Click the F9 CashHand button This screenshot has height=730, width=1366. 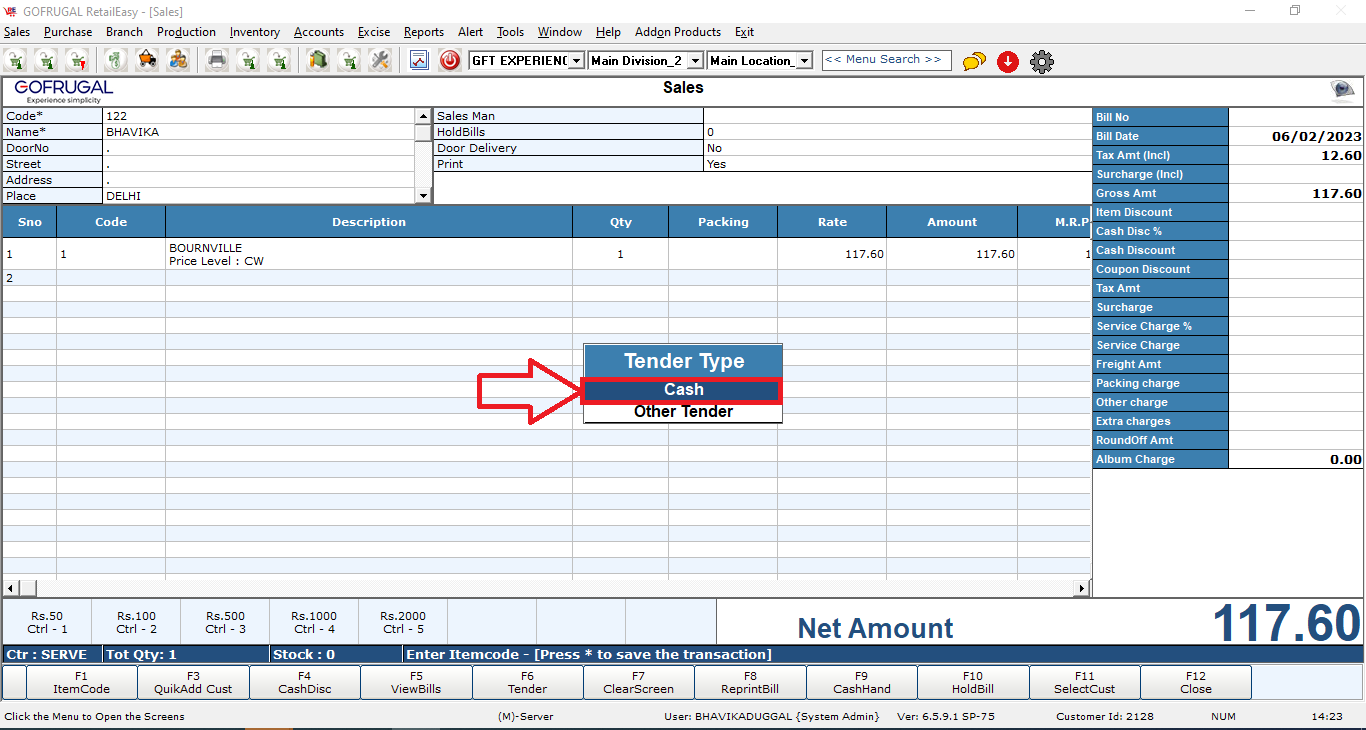861,683
